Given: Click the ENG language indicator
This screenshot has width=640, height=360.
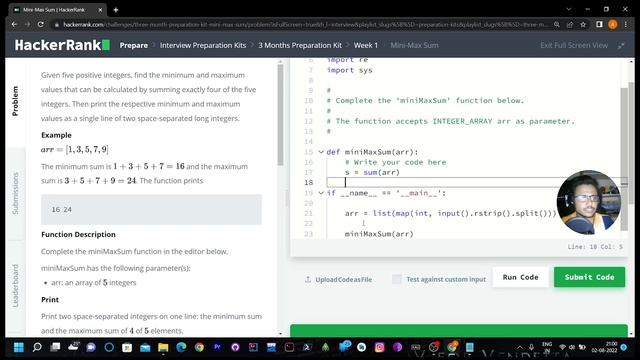Looking at the screenshot, I should pos(547,347).
